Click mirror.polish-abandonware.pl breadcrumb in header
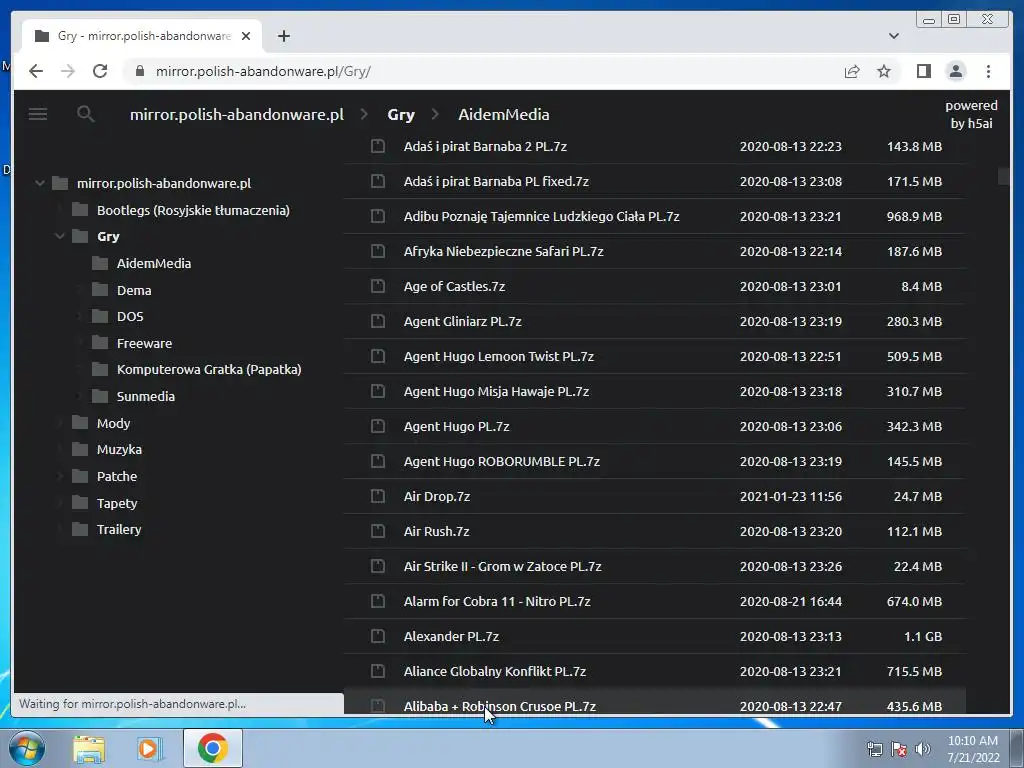 (x=236, y=114)
